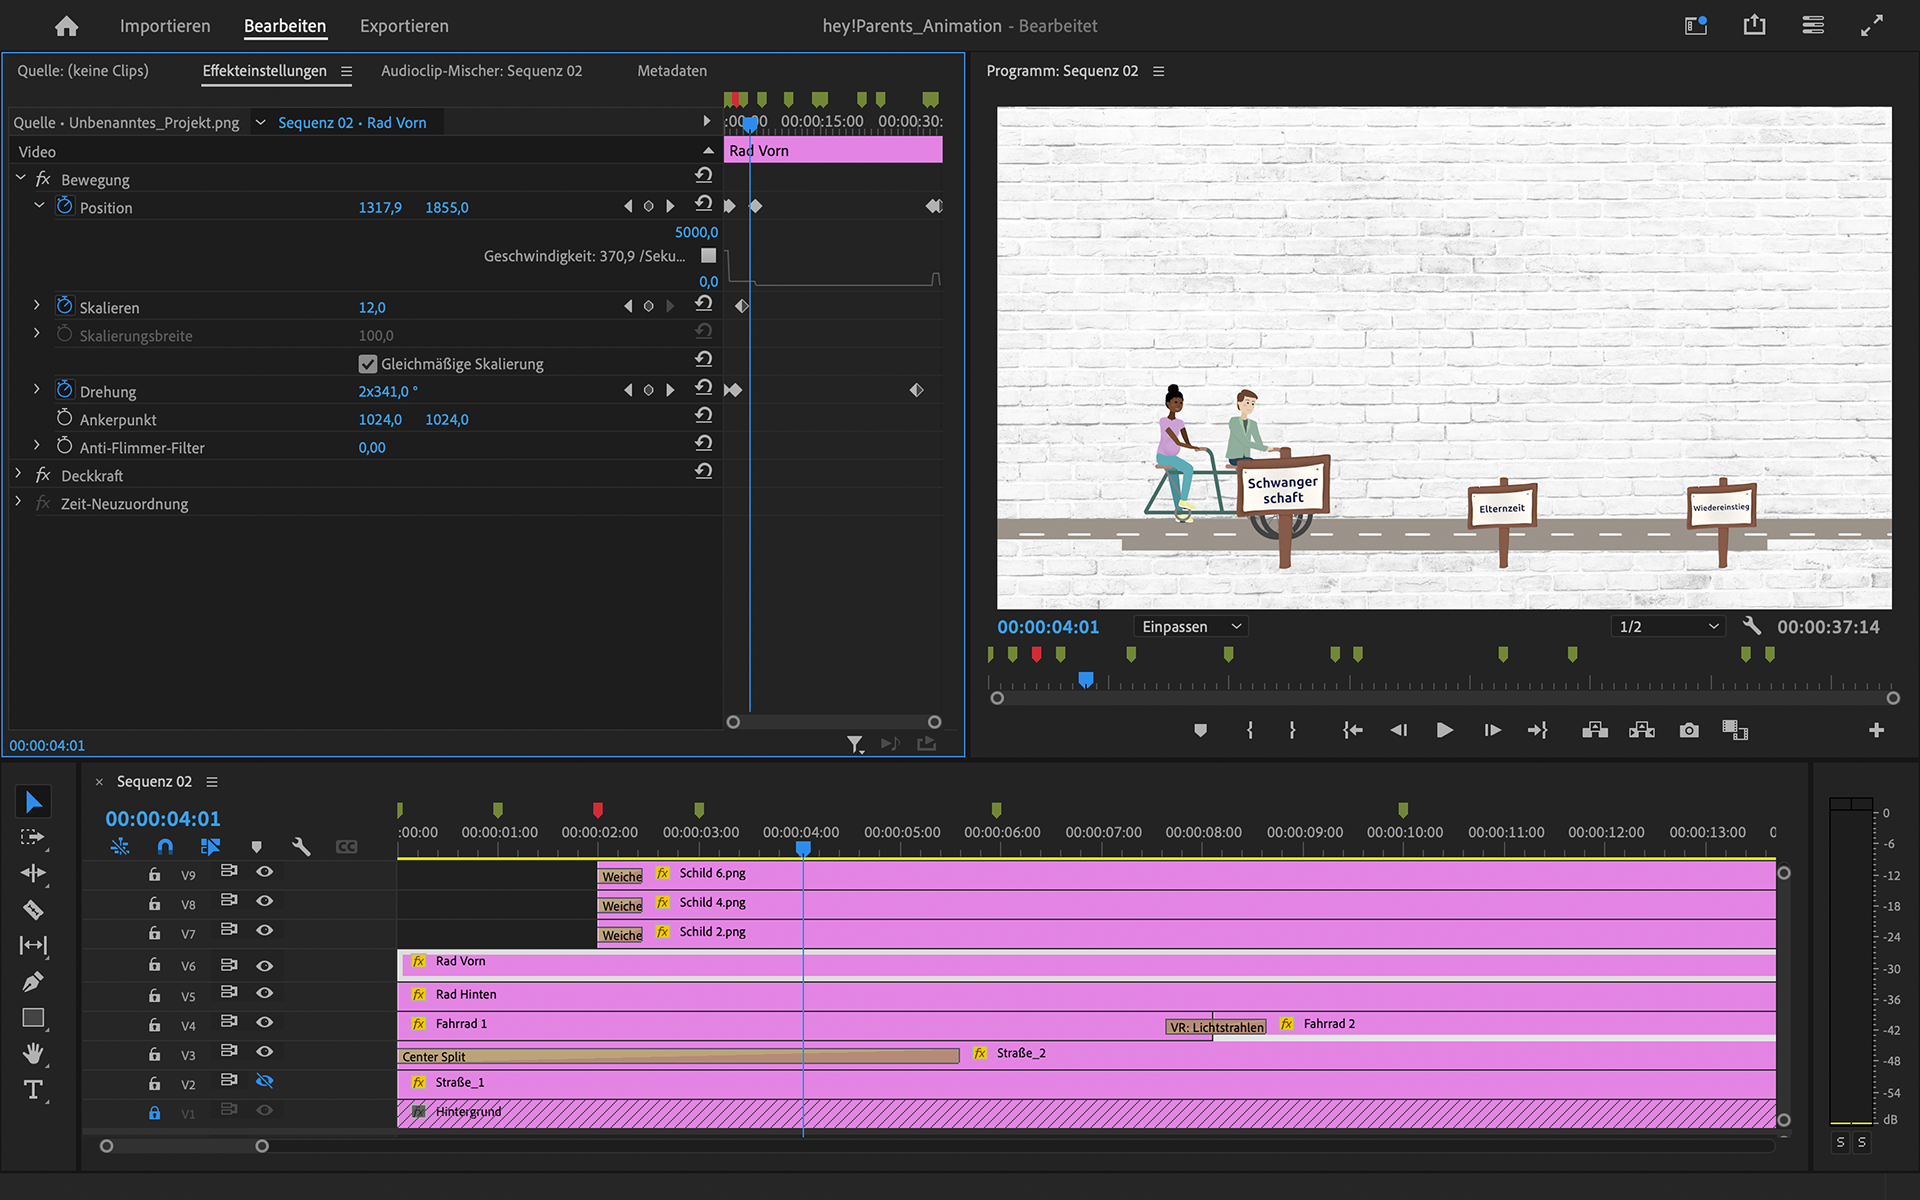Screen dimensions: 1920x1200
Task: Open Audioclip-Mischer: Sequenz 02 tab
Action: pyautogui.click(x=481, y=71)
